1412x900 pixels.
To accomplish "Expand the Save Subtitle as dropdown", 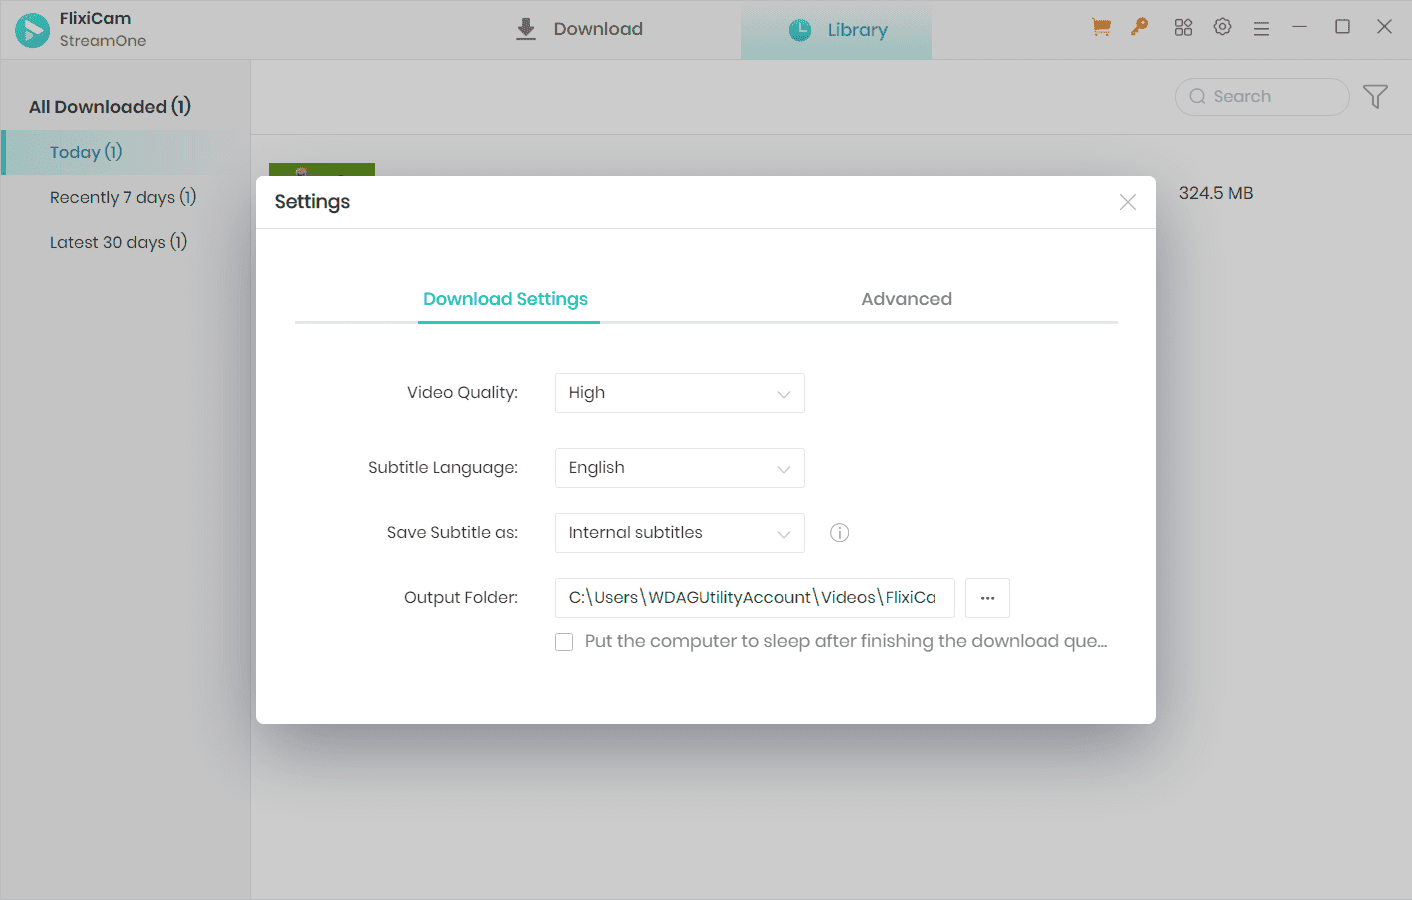I will (679, 533).
